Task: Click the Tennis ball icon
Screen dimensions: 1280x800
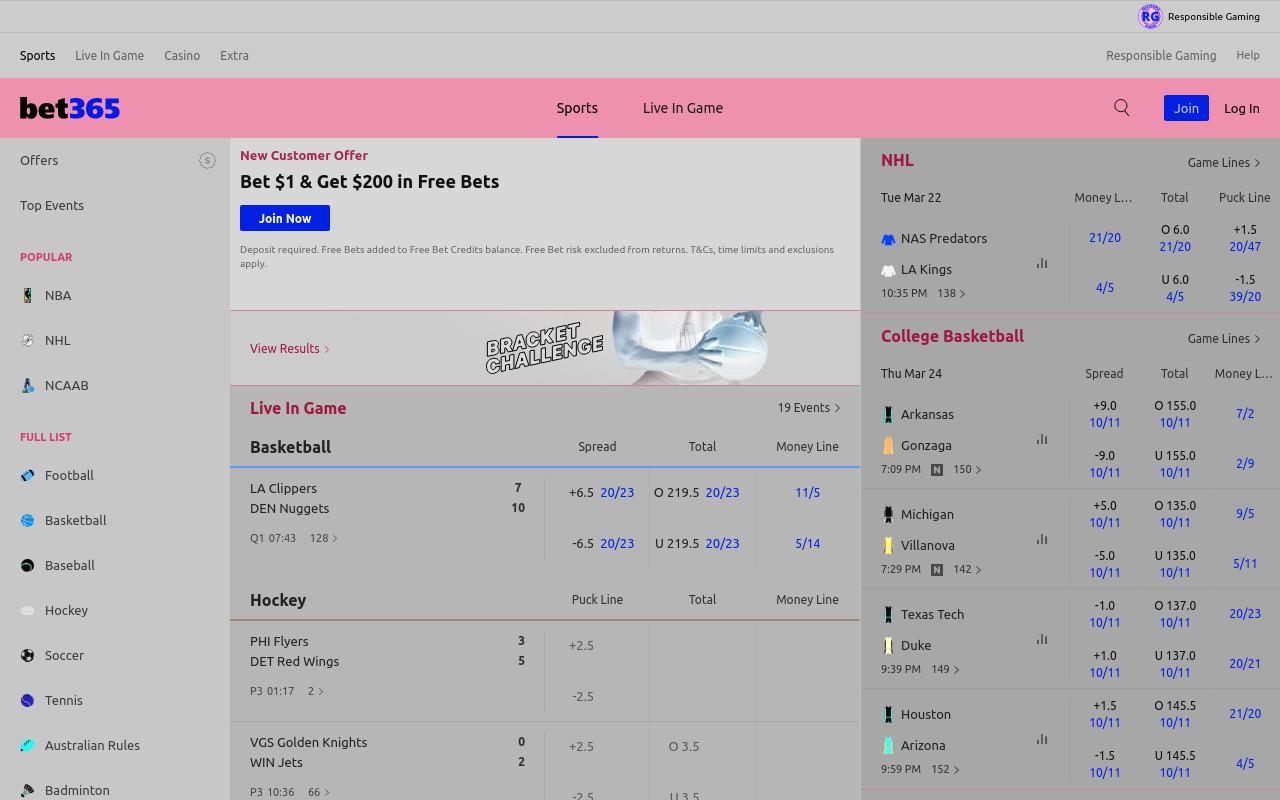Action: point(28,700)
